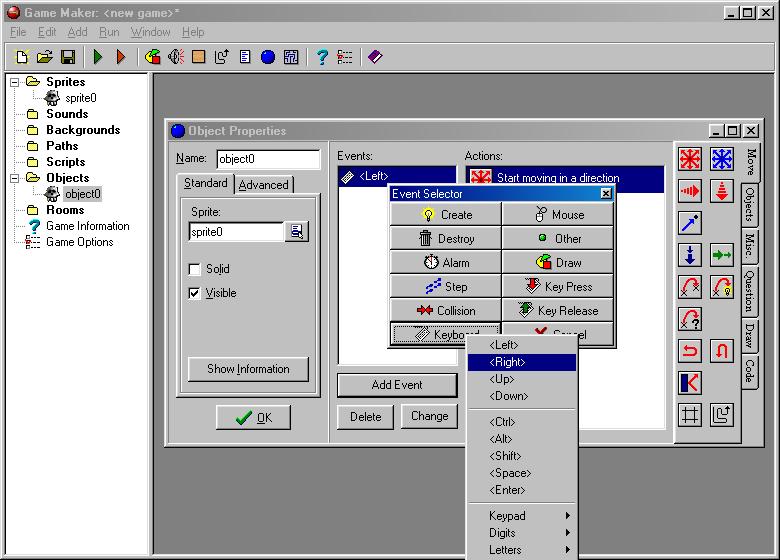Screen dimensions: 780x560
Task: Click the Save game floppy disk icon
Action: (68, 57)
